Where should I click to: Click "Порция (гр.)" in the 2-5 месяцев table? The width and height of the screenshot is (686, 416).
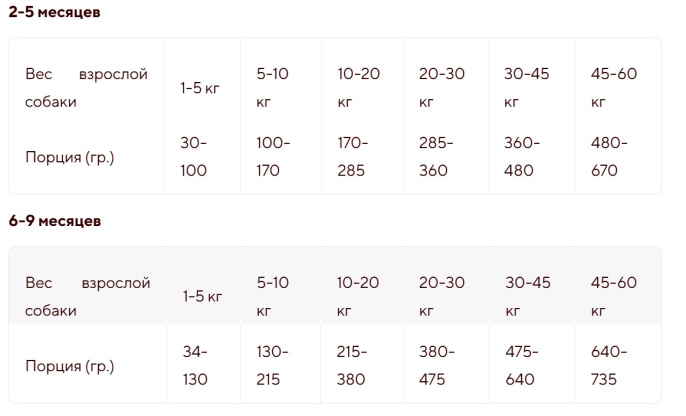coord(69,156)
